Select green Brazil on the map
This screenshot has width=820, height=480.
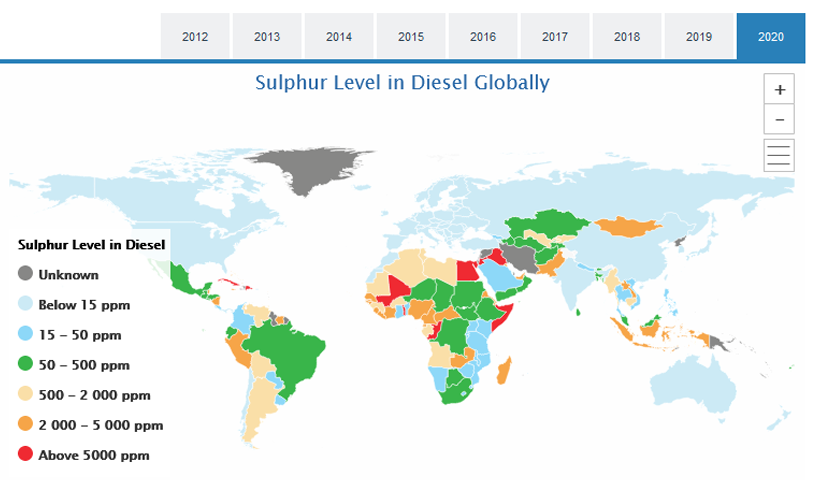click(x=288, y=353)
